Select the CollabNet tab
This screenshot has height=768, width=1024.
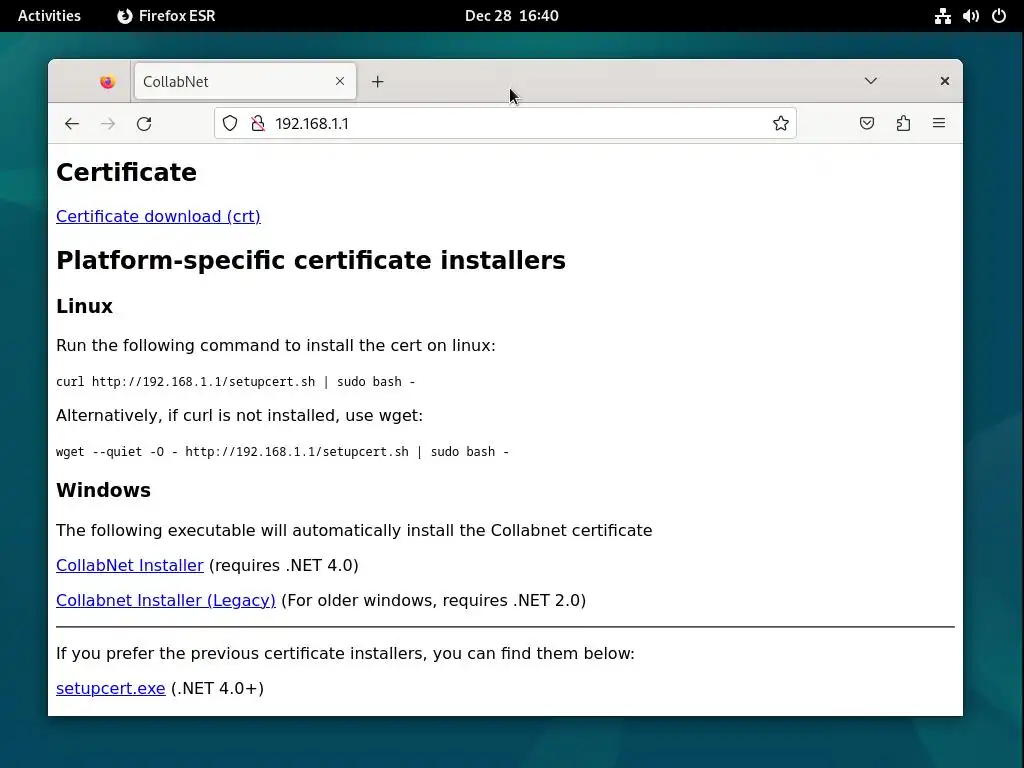coord(245,82)
